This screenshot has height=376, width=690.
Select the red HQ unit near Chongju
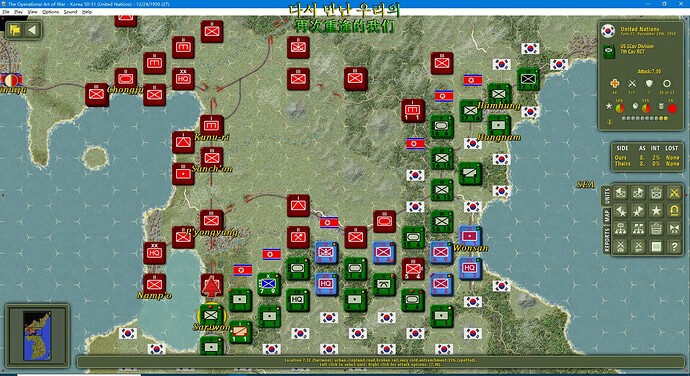[183, 79]
